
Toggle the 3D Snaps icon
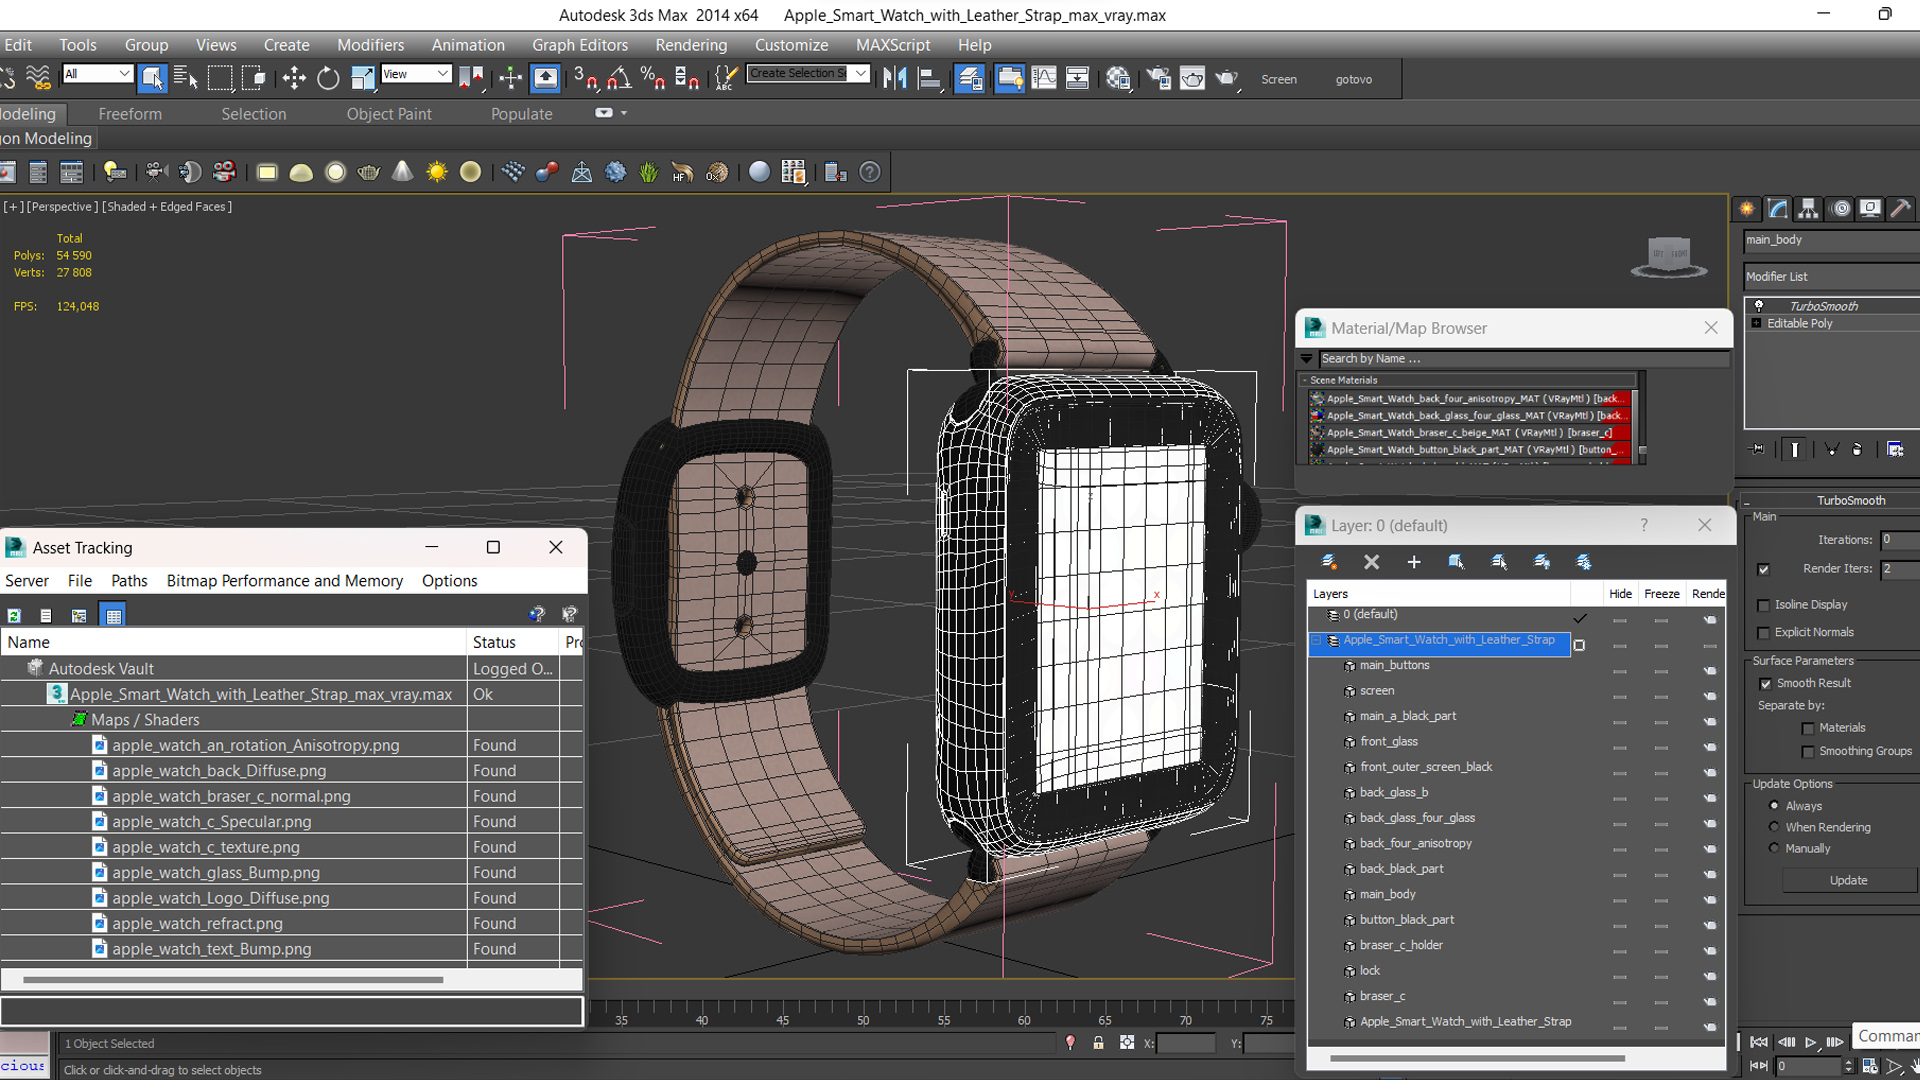(x=586, y=78)
